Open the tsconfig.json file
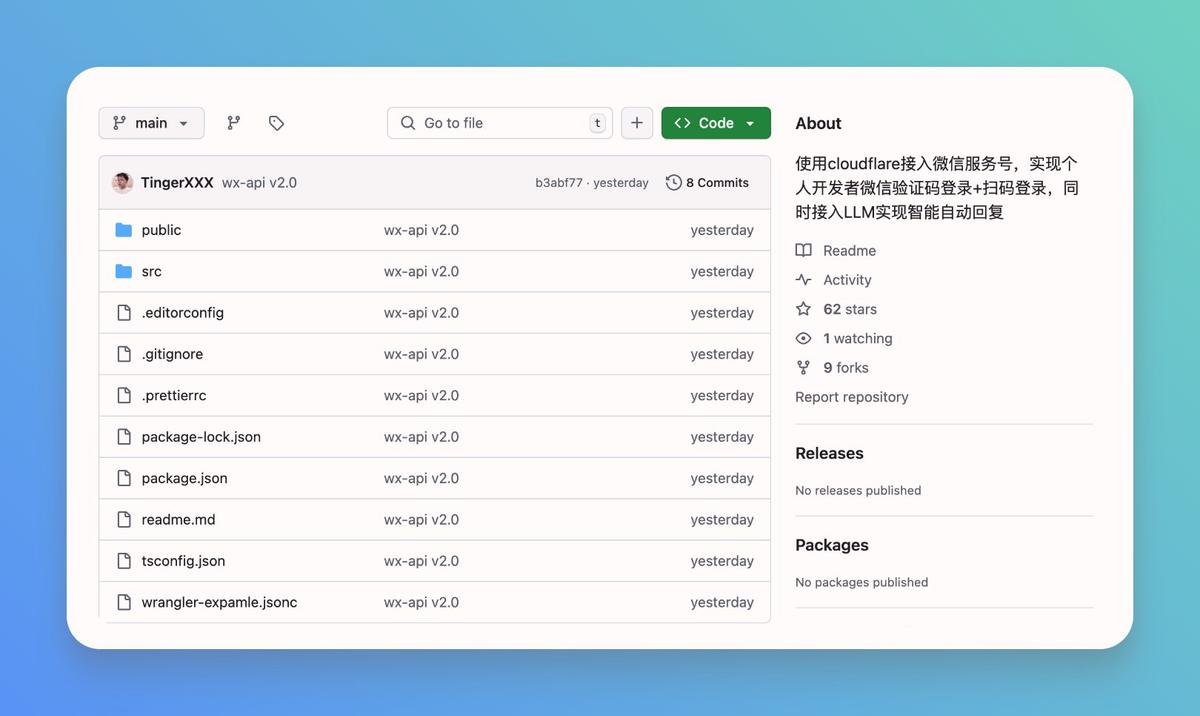Viewport: 1200px width, 716px height. tap(184, 561)
